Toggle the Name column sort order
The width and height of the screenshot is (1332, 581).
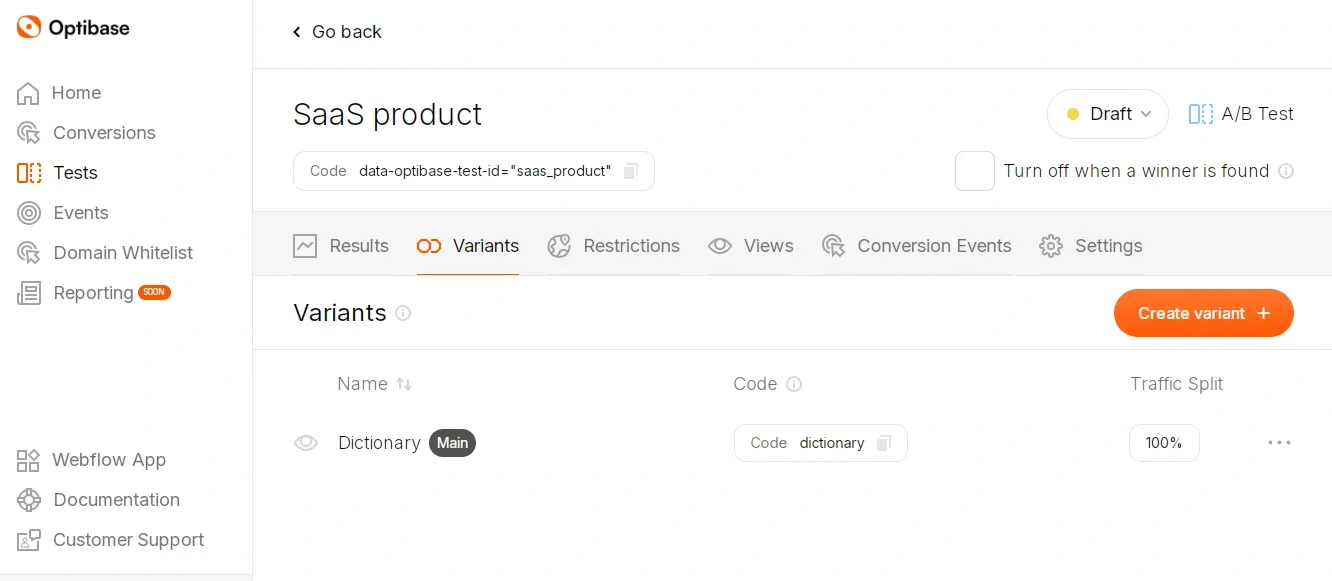(404, 384)
